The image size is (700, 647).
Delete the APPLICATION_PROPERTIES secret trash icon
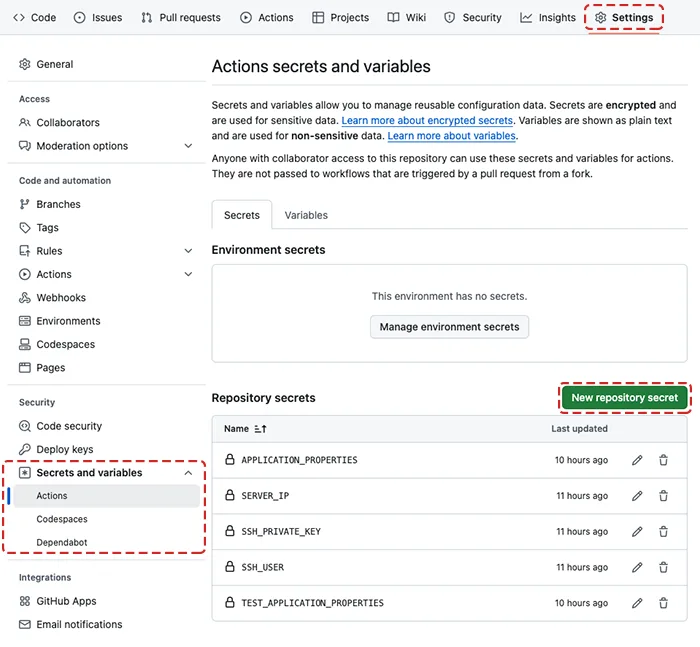pos(663,460)
